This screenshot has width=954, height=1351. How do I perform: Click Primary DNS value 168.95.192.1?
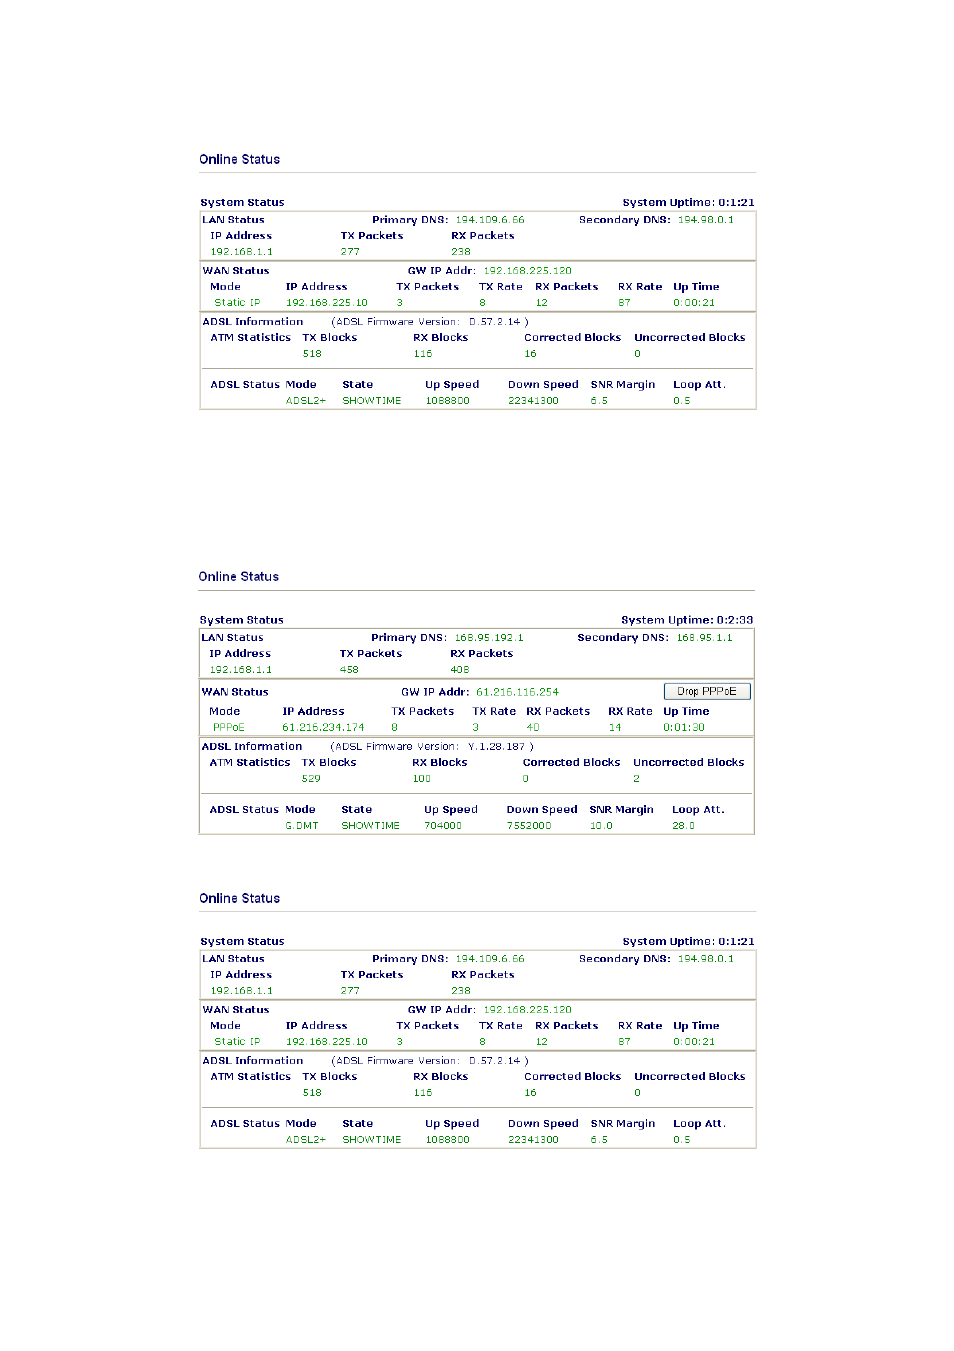tap(489, 637)
